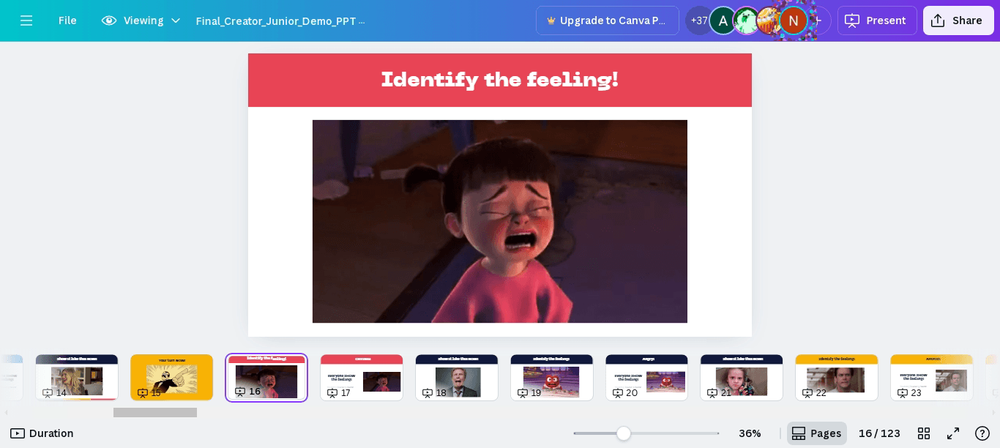Open grid view of all pages

click(923, 433)
